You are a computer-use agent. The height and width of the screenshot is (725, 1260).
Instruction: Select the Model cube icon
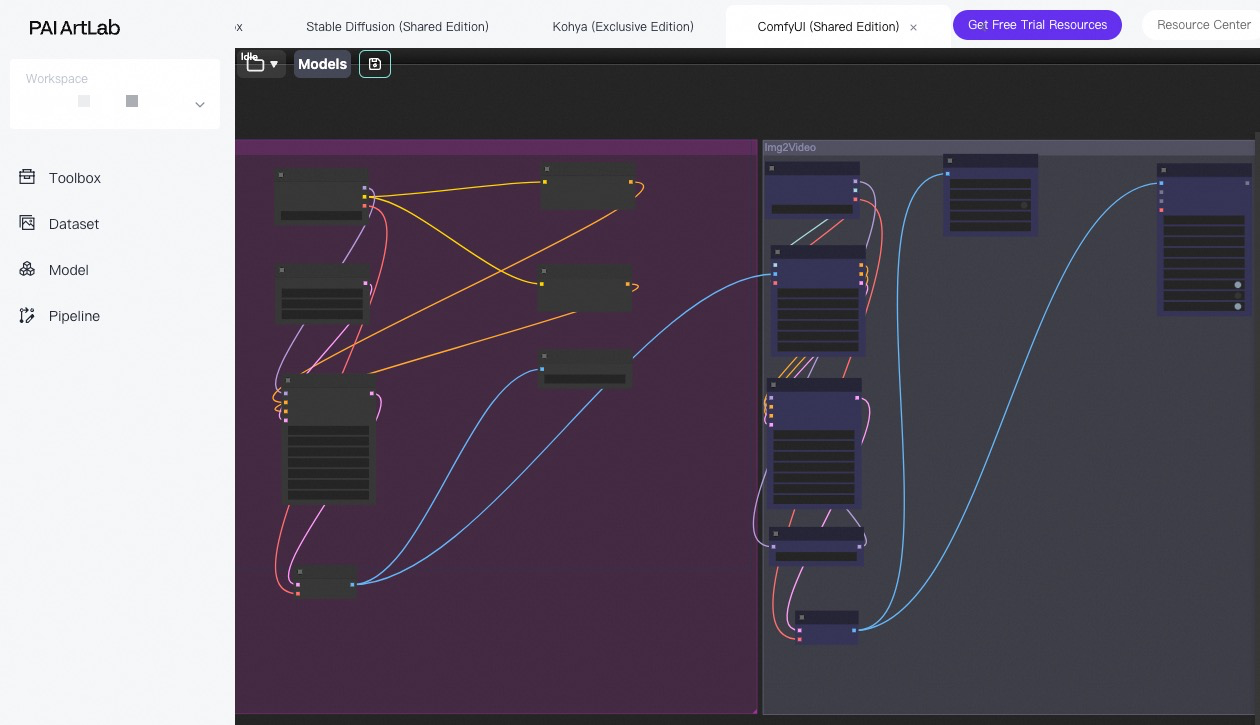(27, 269)
